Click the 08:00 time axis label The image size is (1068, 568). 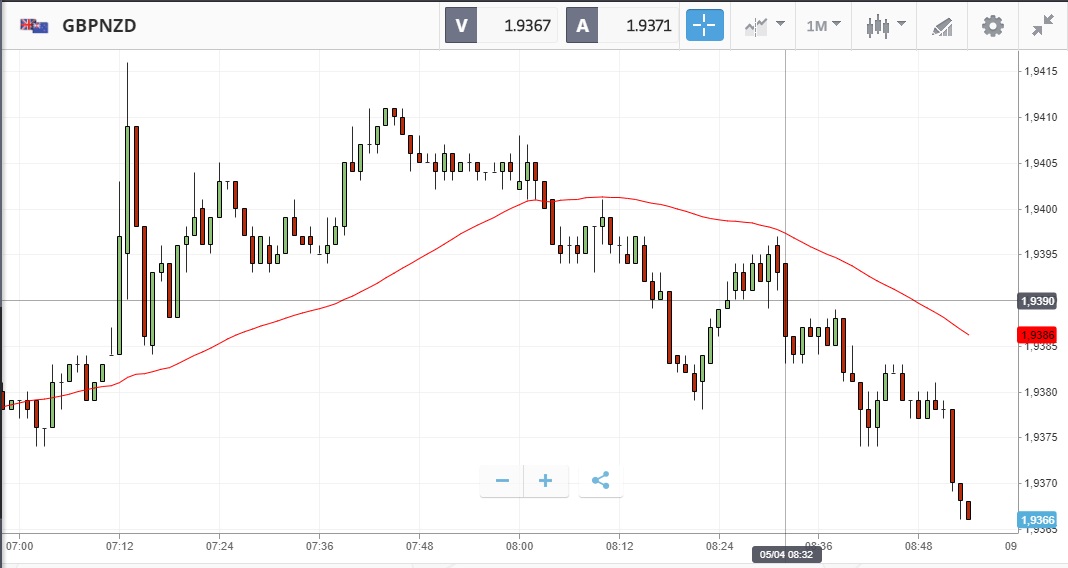[x=519, y=546]
